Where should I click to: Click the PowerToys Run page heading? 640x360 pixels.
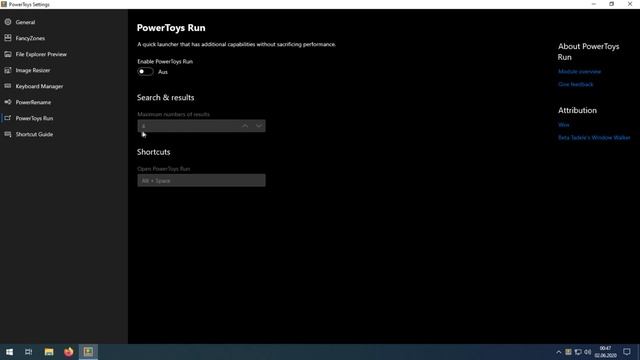click(x=171, y=28)
